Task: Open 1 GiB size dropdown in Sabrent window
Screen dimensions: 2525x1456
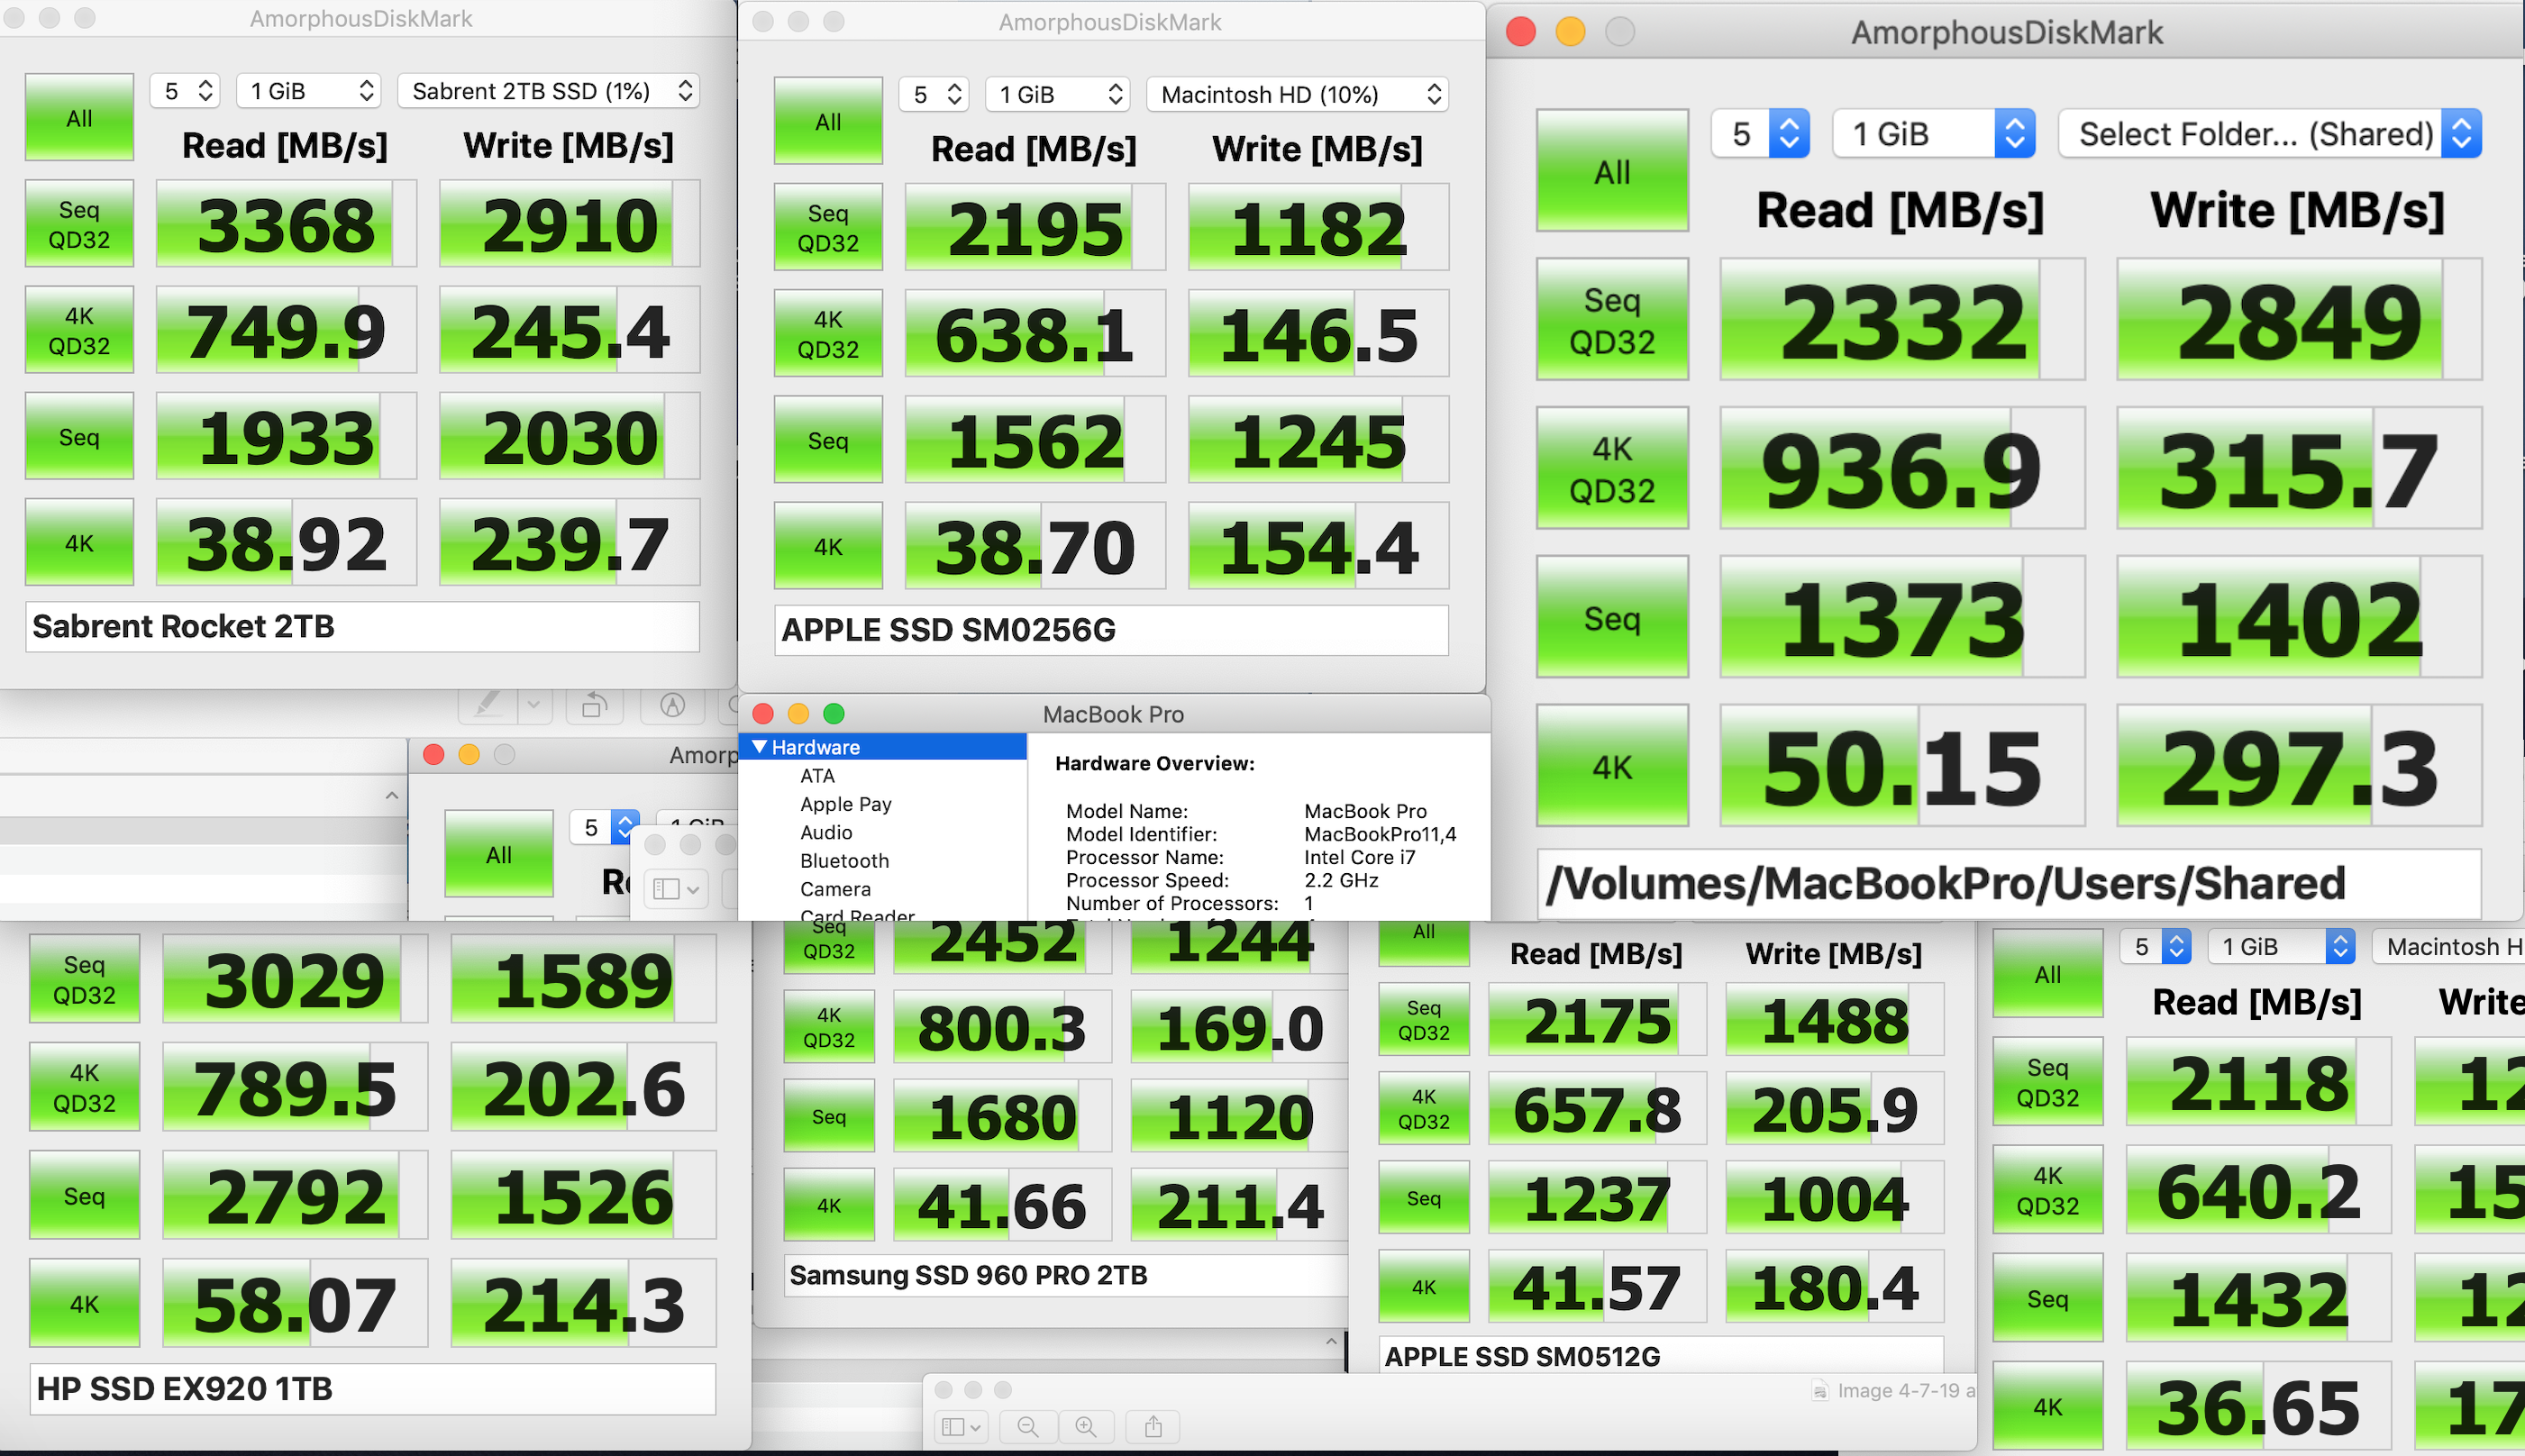Action: [309, 91]
